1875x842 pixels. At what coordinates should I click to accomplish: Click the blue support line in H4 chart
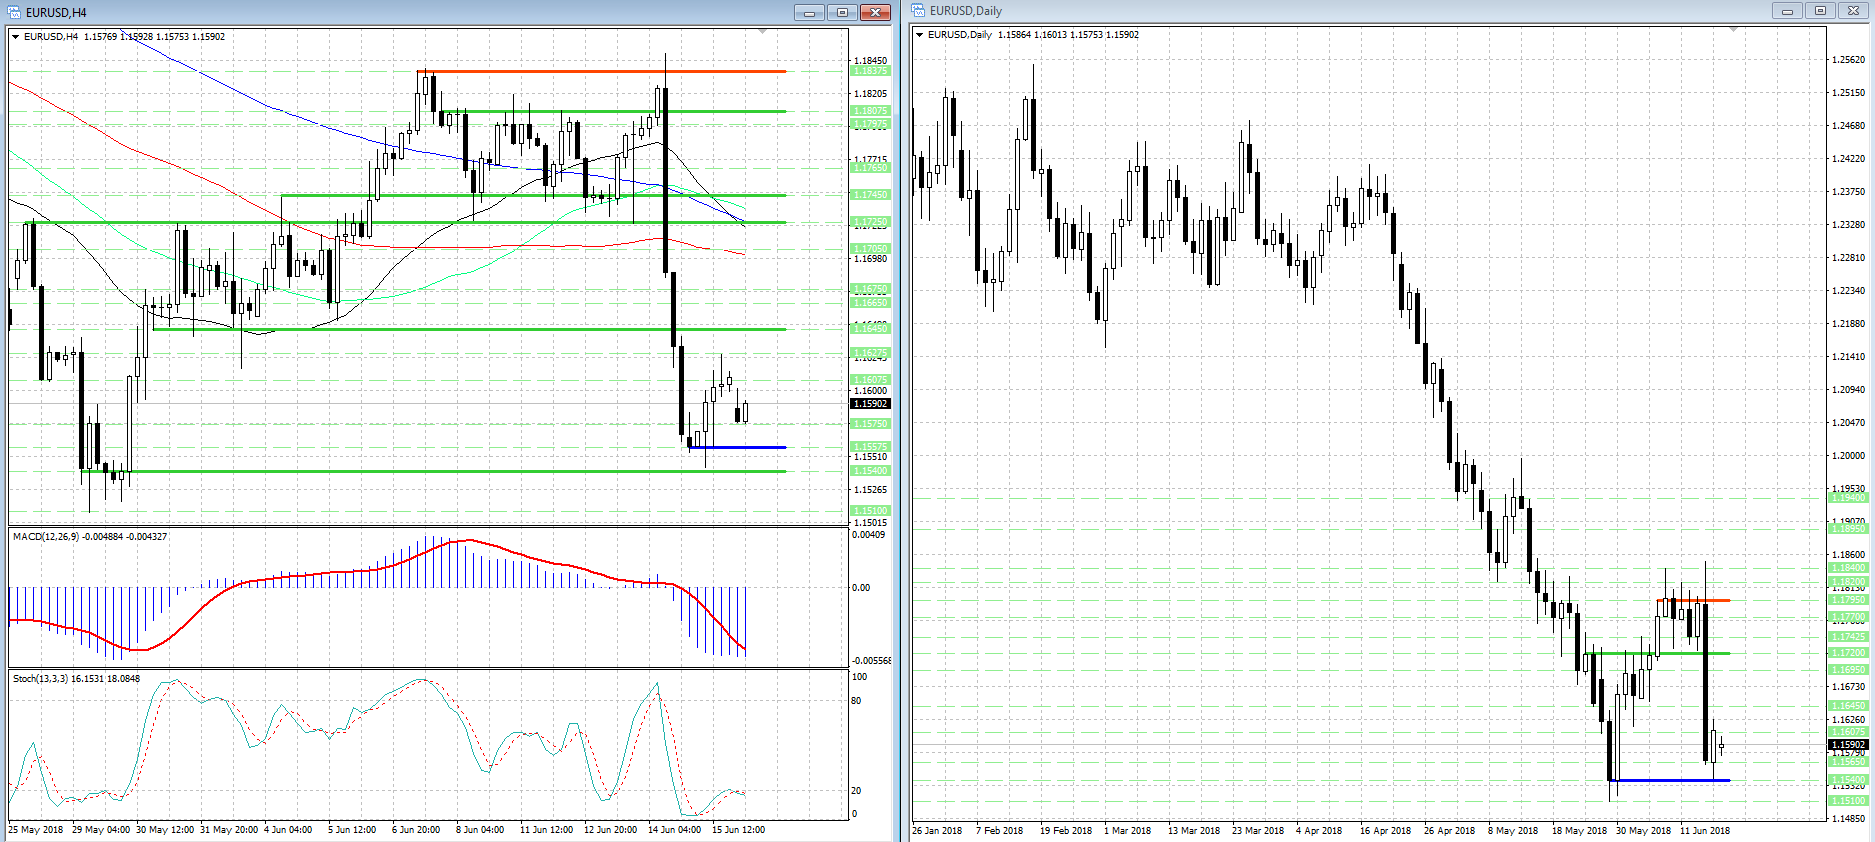(x=738, y=447)
